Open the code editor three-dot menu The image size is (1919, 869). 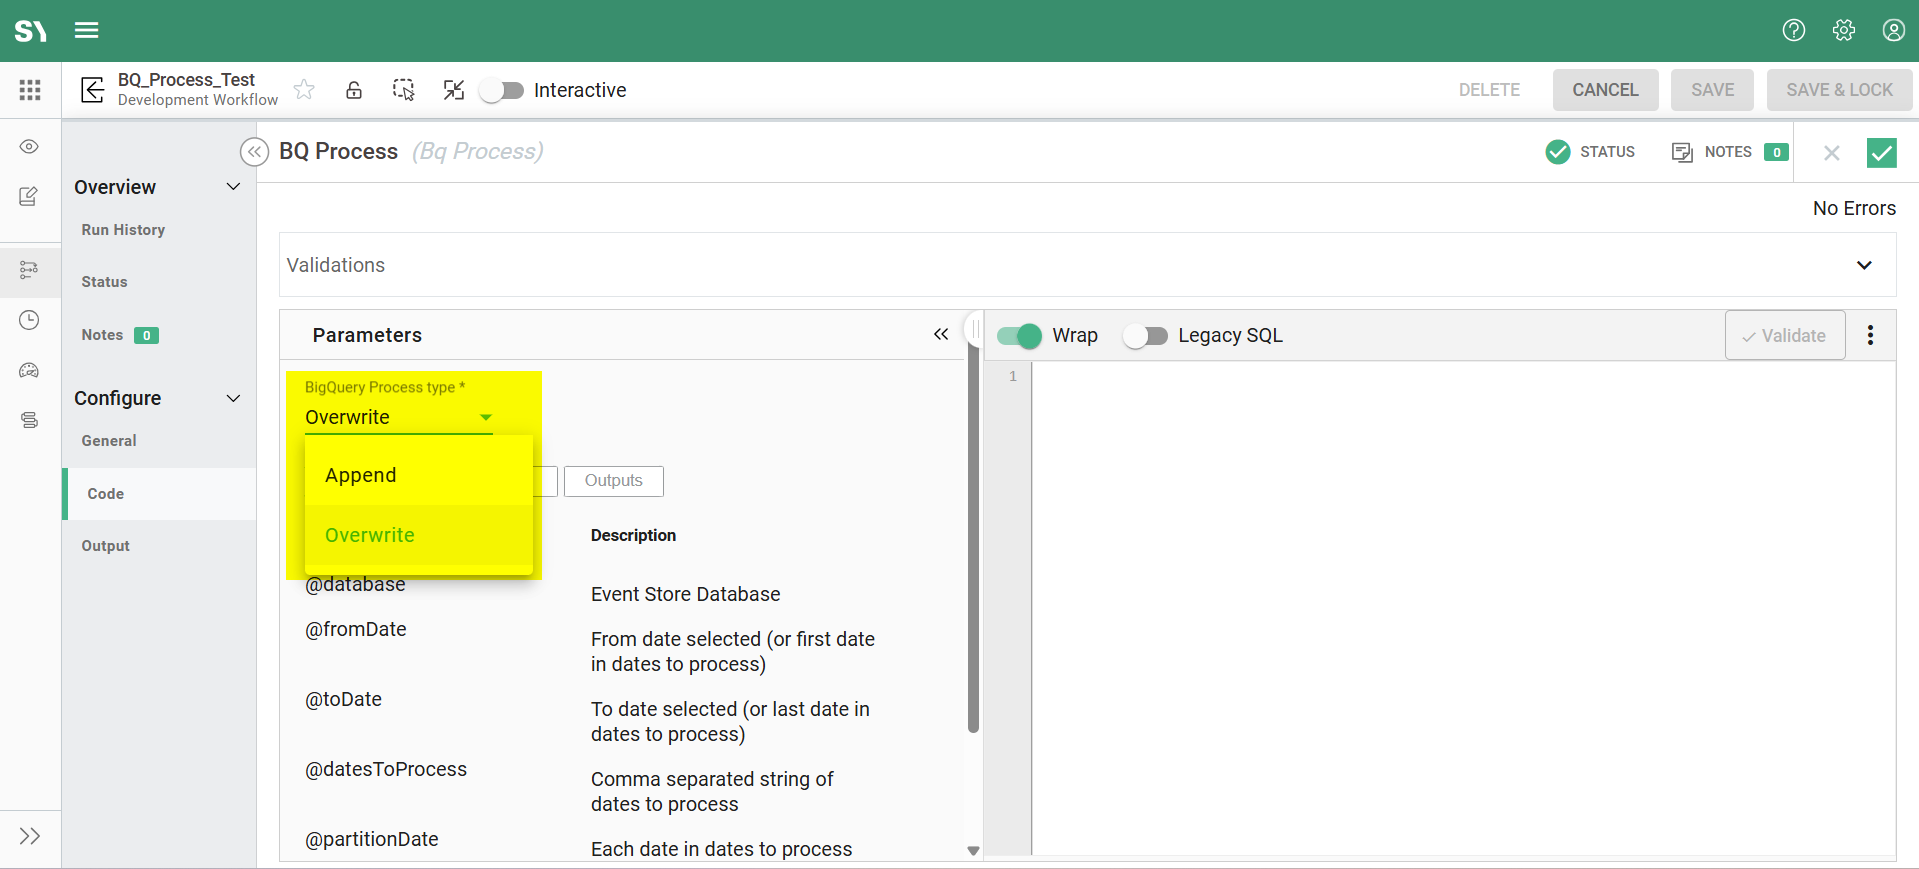1870,335
